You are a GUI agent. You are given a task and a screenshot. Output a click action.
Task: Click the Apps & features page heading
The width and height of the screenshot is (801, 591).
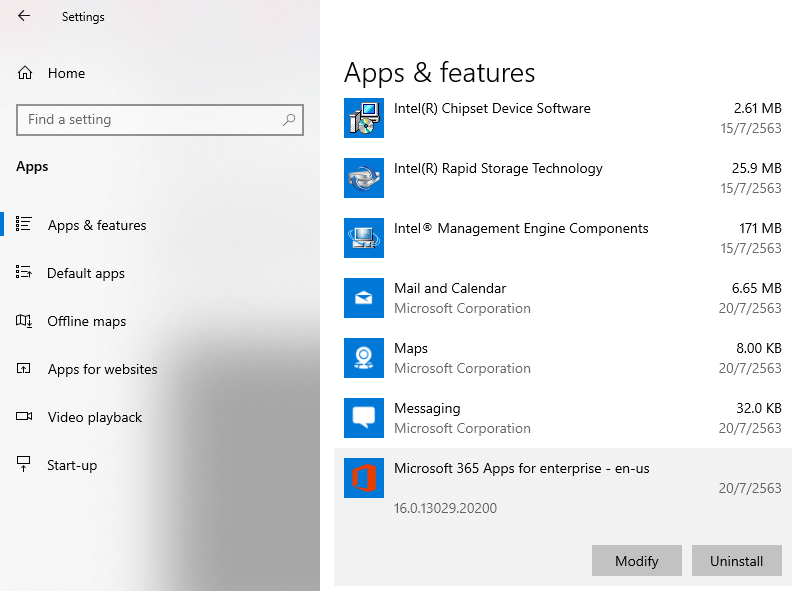(x=439, y=73)
